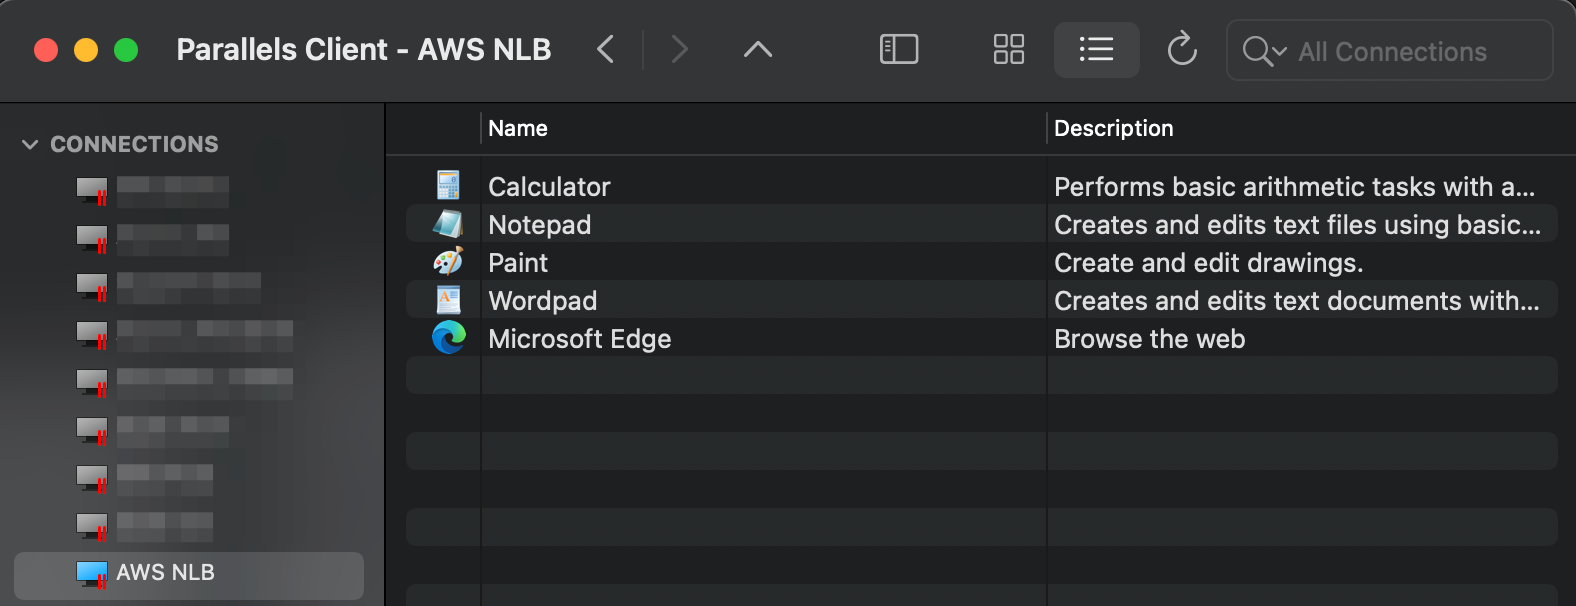Click the Calculator app icon

(448, 186)
